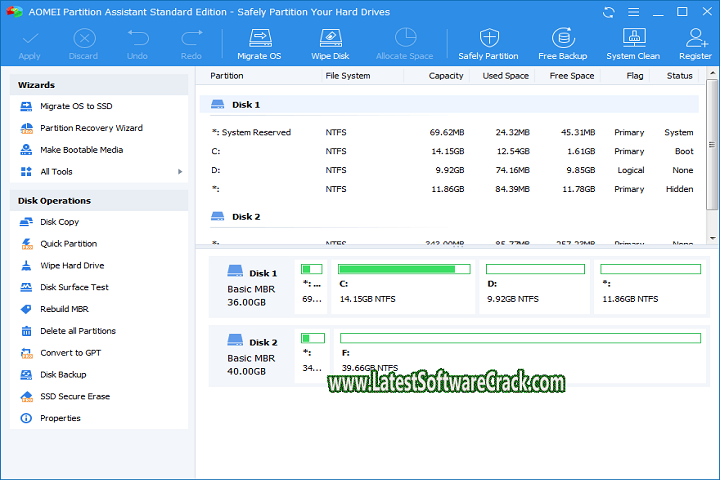Expand the All Tools submenu arrow
The height and width of the screenshot is (480, 720).
pyautogui.click(x=180, y=172)
